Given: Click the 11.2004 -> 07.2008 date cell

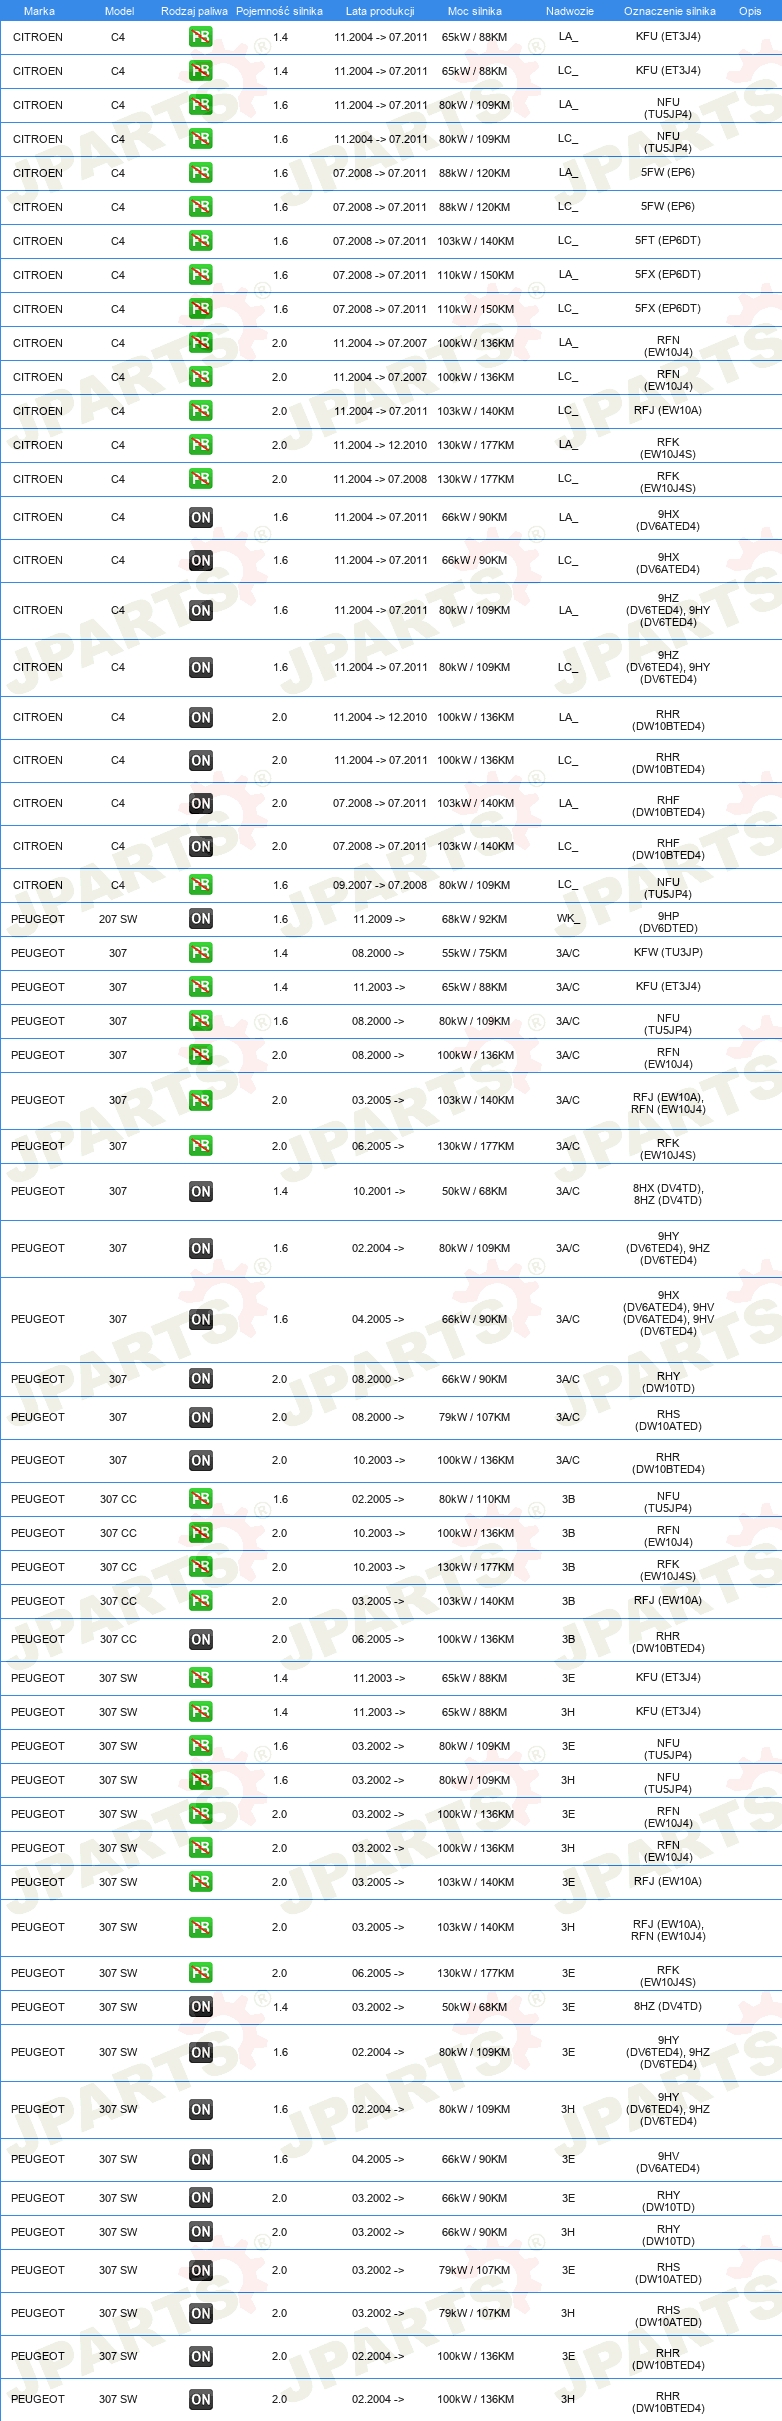Looking at the screenshot, I should point(380,479).
